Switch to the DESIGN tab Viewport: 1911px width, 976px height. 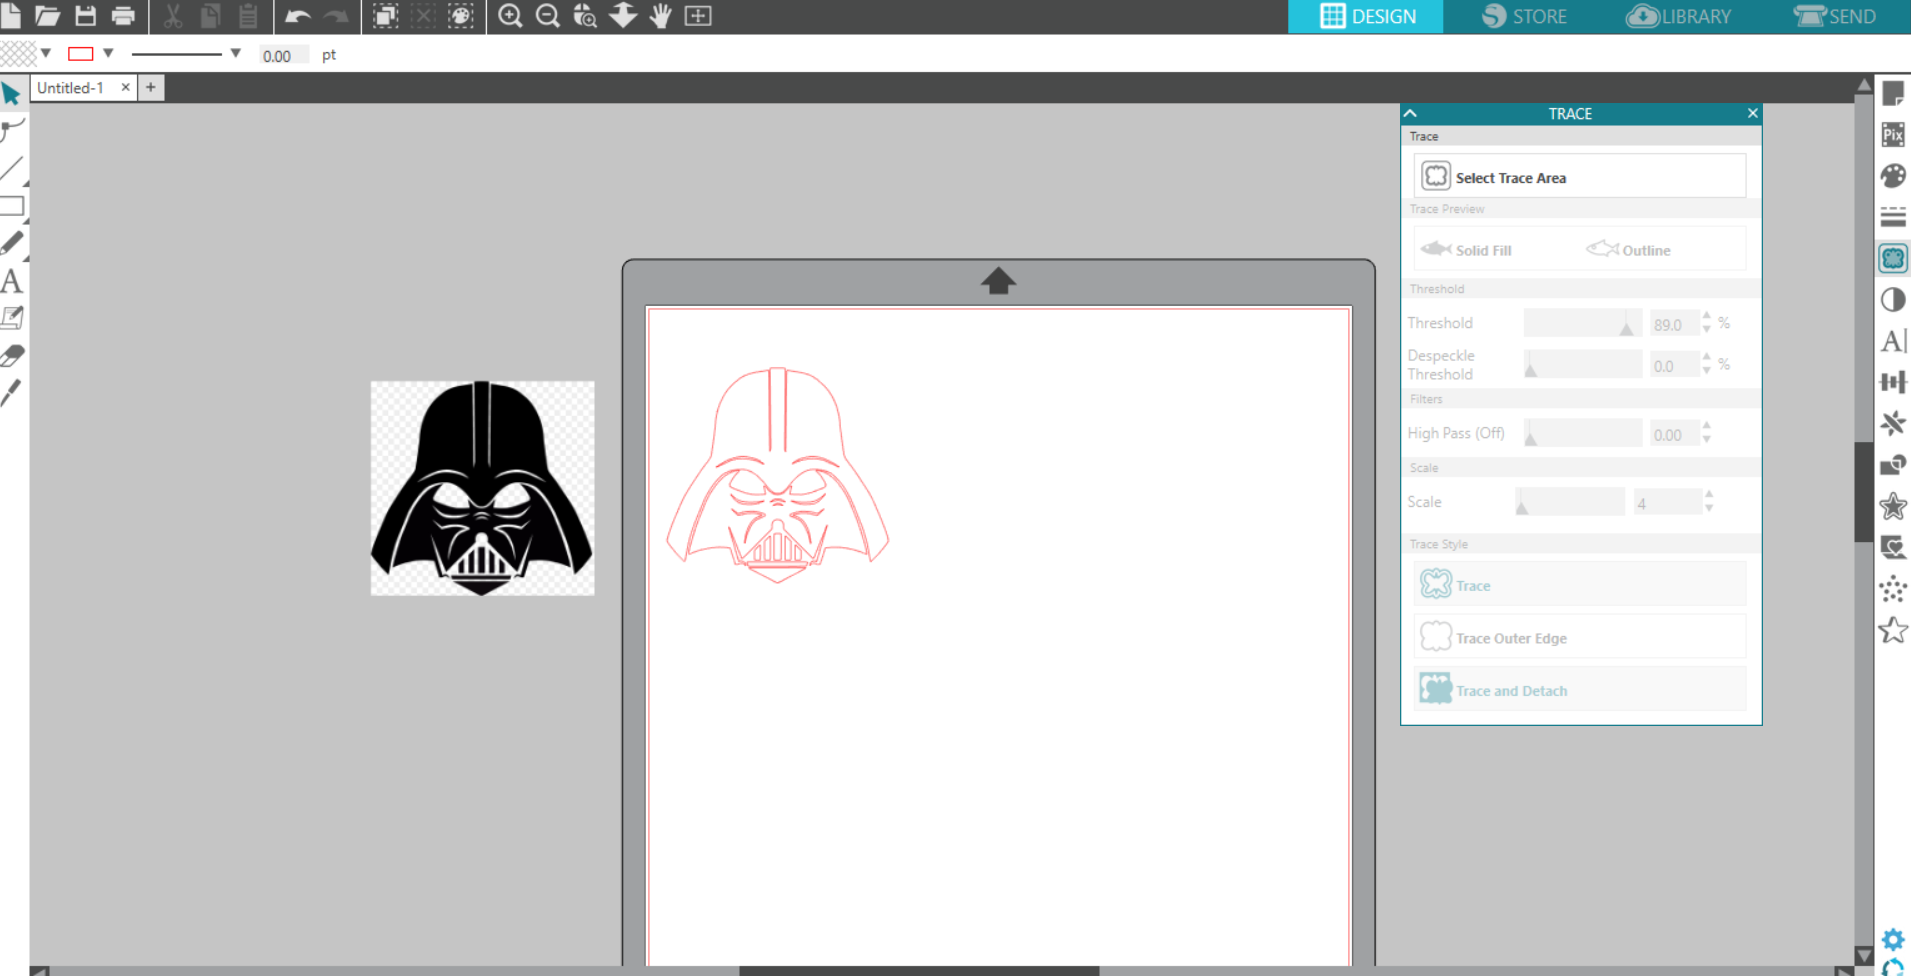(x=1366, y=16)
